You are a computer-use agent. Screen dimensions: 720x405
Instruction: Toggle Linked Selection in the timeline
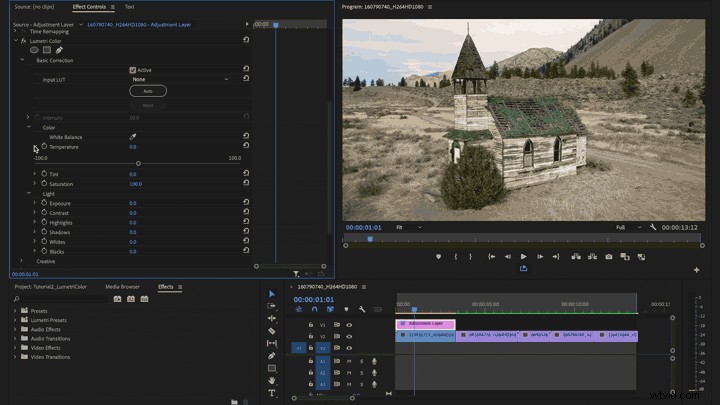[330, 309]
